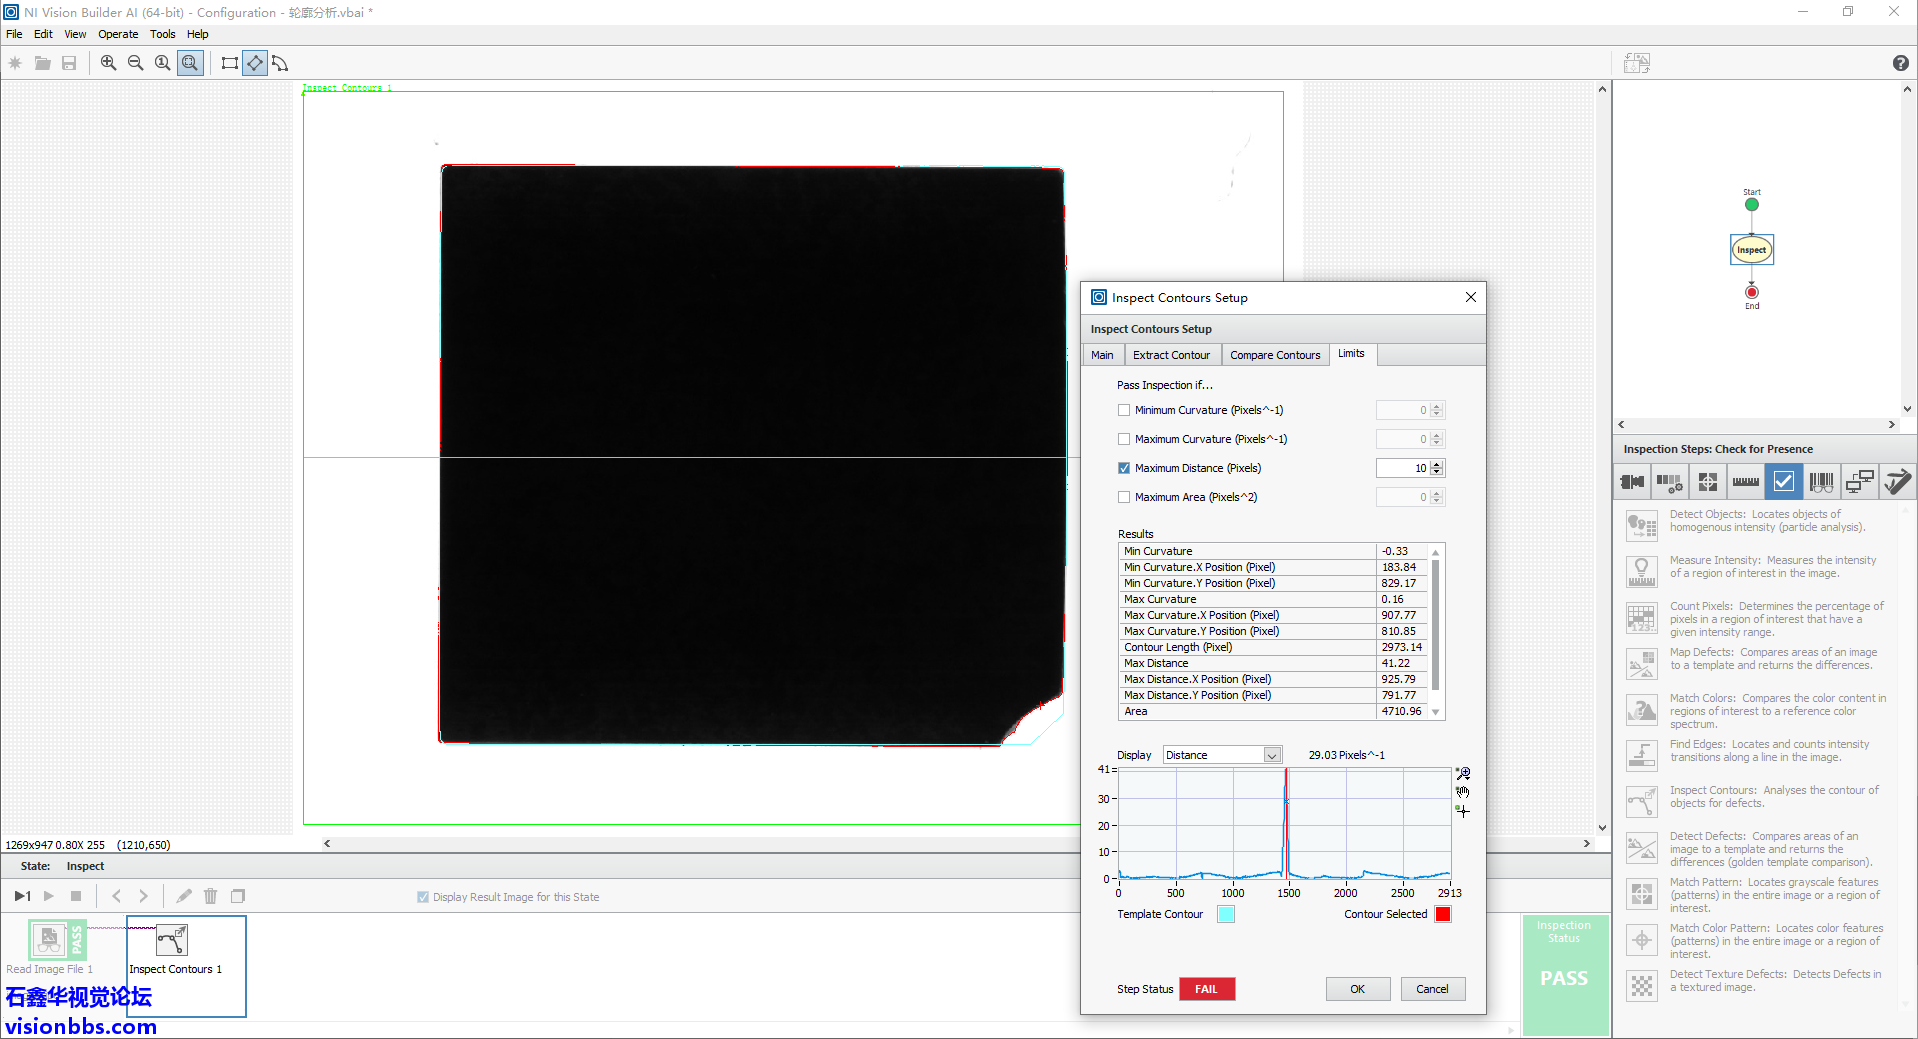Enable the Maximum Area limit checkbox

pos(1124,497)
